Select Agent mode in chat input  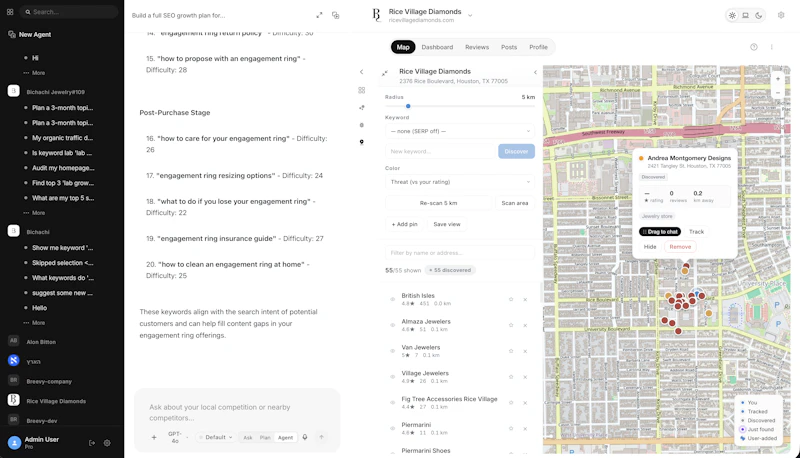coord(285,438)
